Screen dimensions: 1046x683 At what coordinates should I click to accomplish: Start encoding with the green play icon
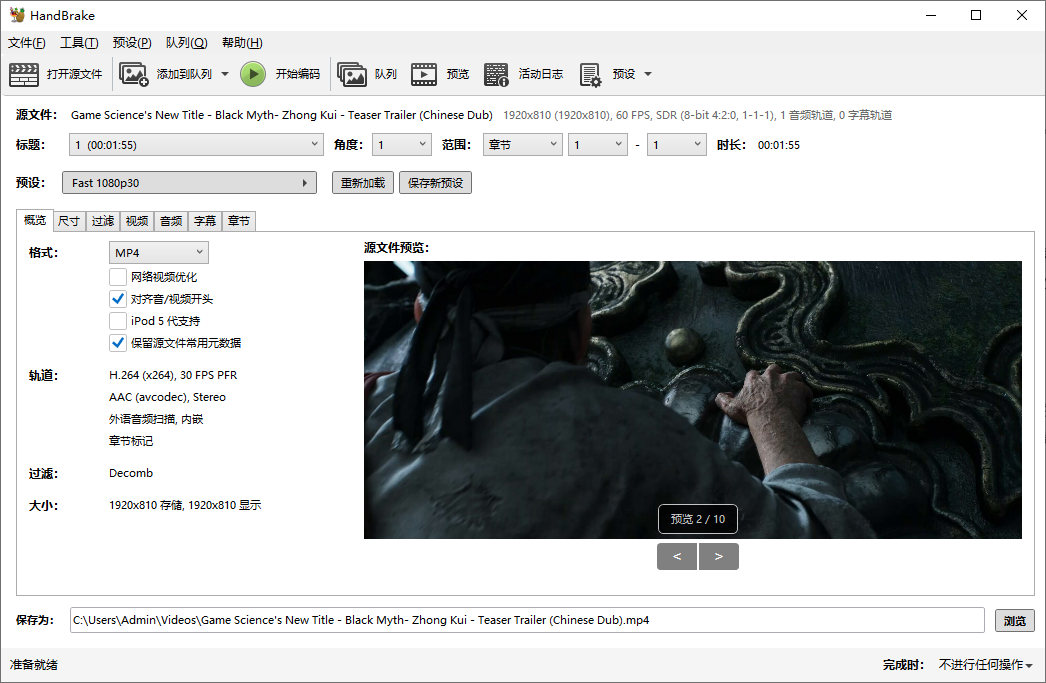point(253,73)
